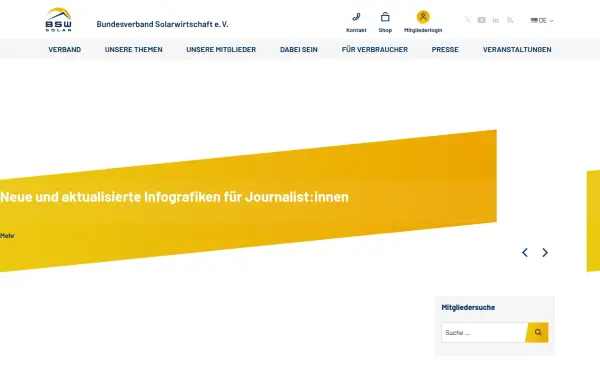Image resolution: width=600 pixels, height=375 pixels.
Task: Open the Infografiken für Journalist:innen headline
Action: pos(174,197)
